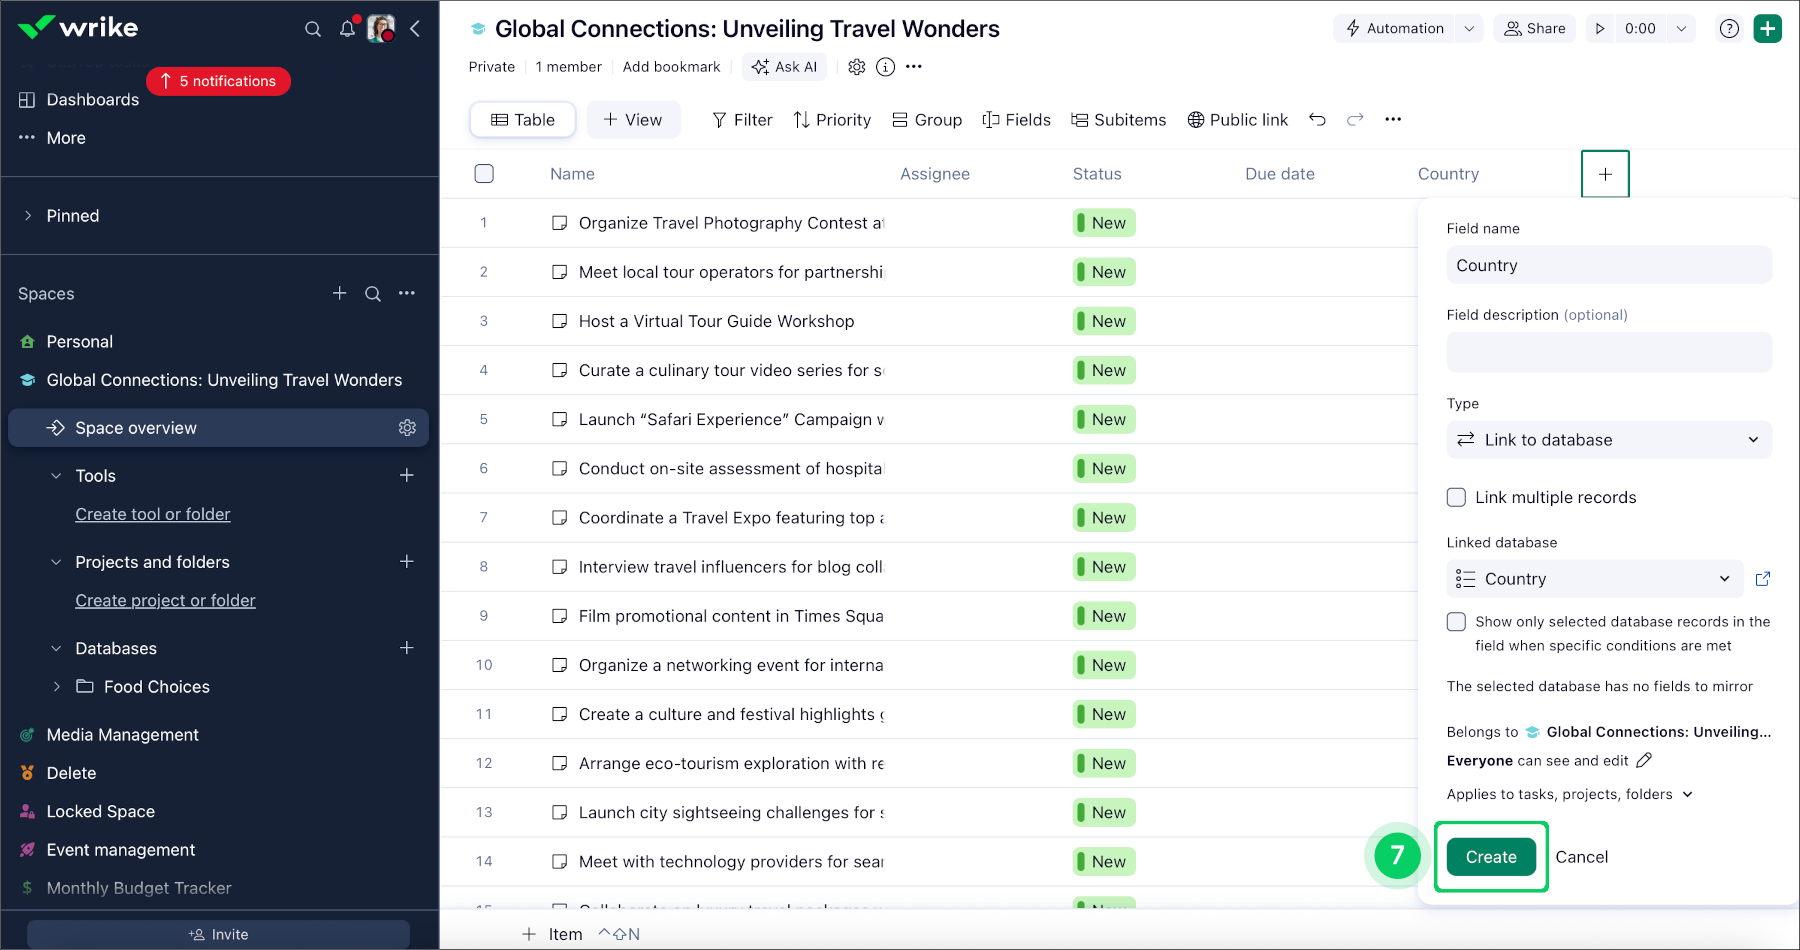
Task: Open the Linked database Country dropdown
Action: tap(1594, 579)
